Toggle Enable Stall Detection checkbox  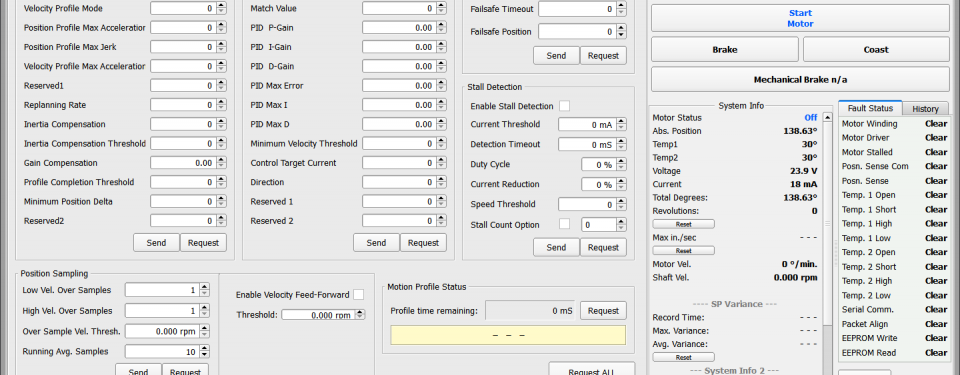click(x=564, y=106)
